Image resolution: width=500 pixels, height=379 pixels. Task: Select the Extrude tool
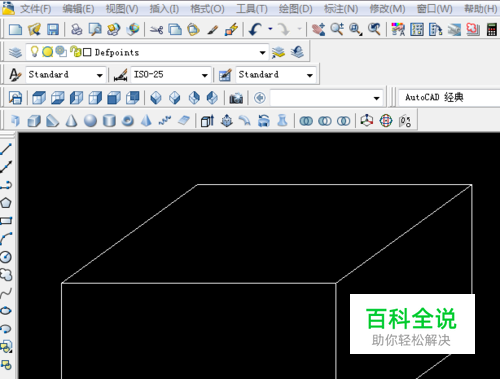[207, 121]
